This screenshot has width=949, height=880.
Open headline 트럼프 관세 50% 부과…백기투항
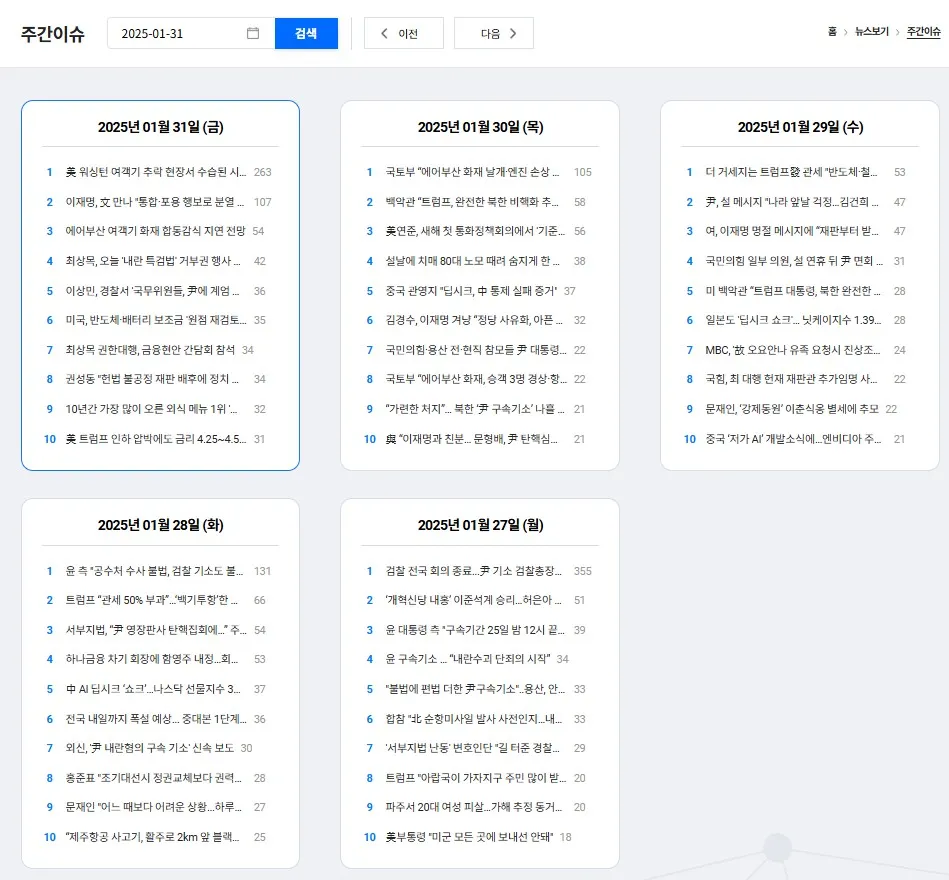coord(151,600)
